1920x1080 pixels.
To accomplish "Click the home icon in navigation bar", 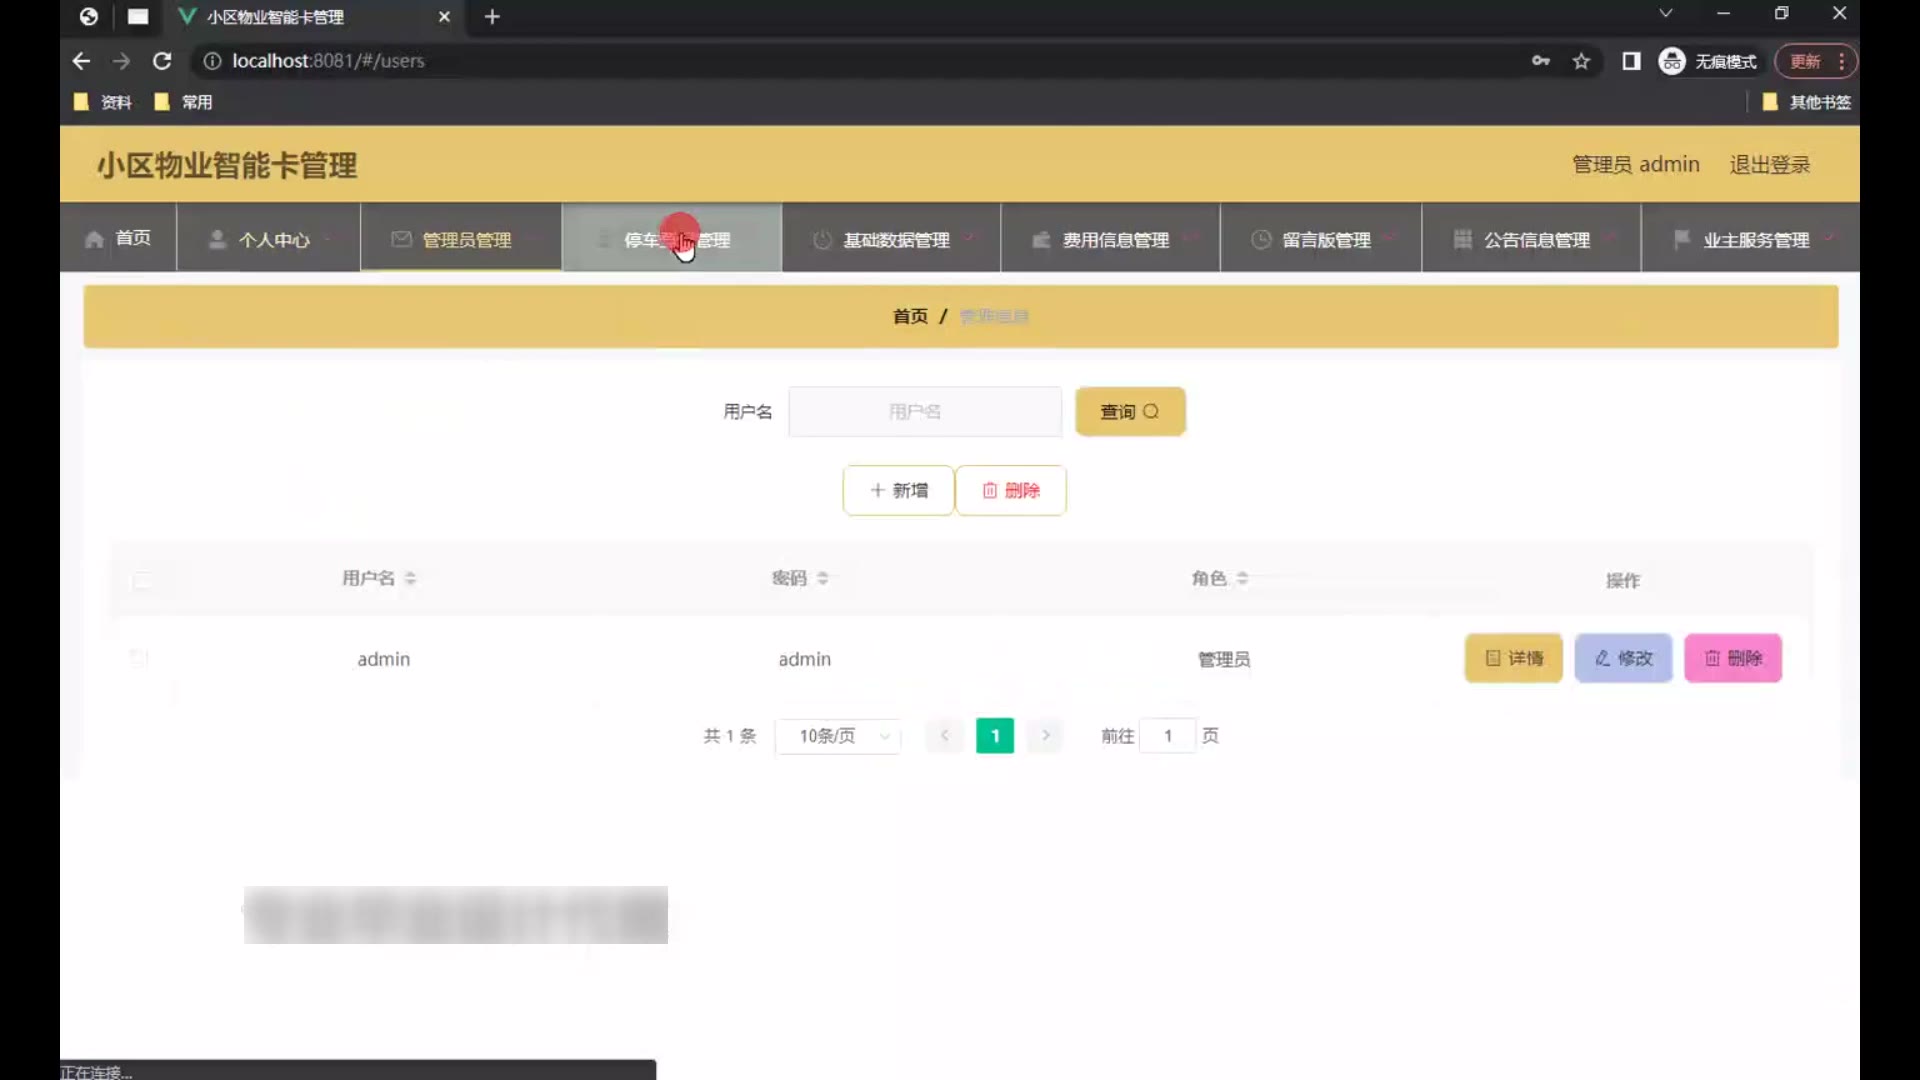I will (95, 240).
